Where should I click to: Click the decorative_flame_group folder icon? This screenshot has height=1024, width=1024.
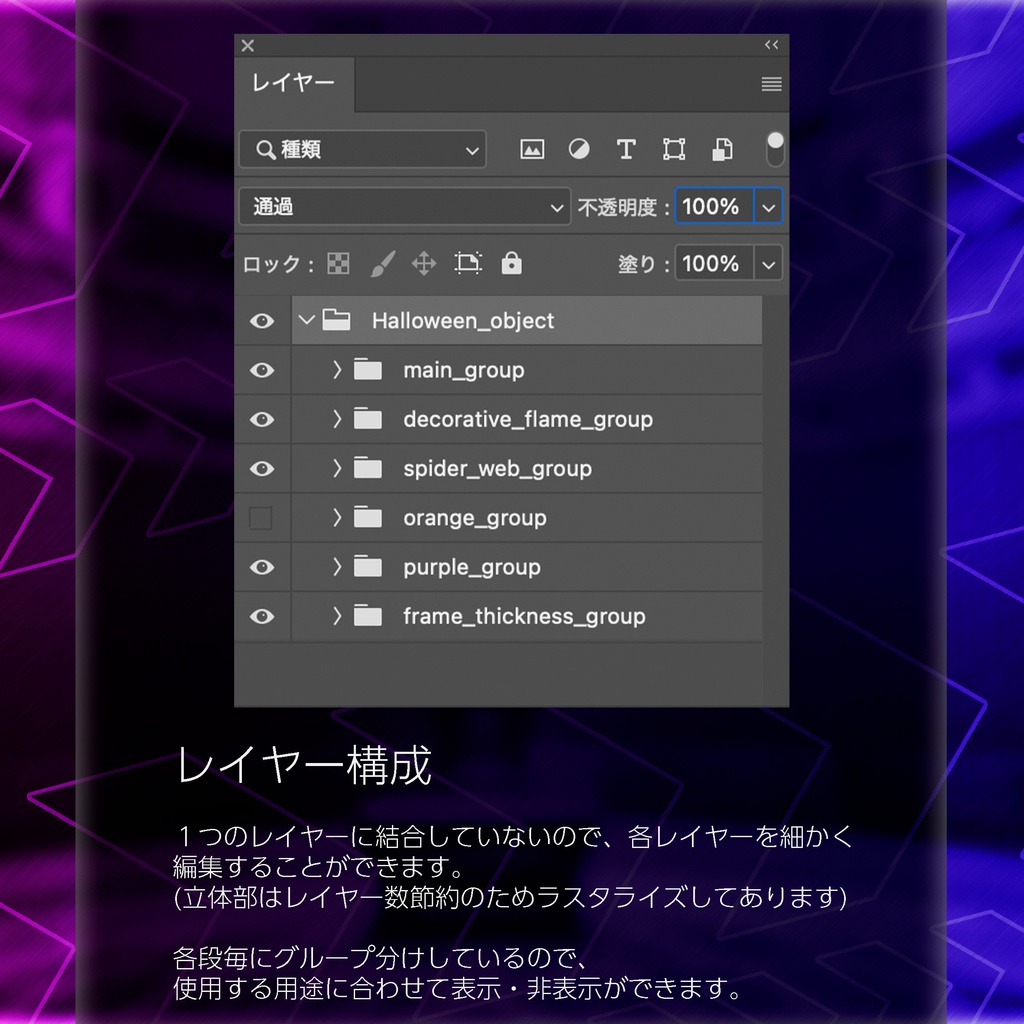pyautogui.click(x=368, y=419)
